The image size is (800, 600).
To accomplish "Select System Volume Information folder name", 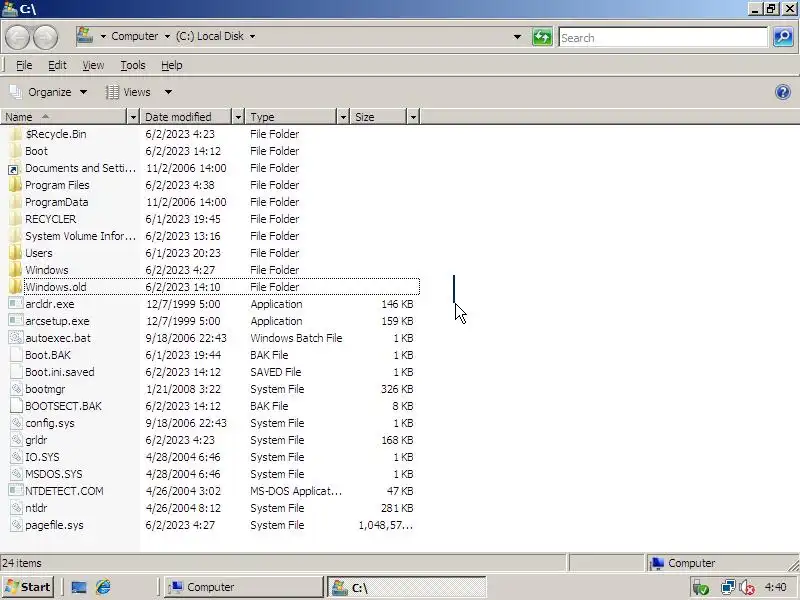I will (x=80, y=236).
